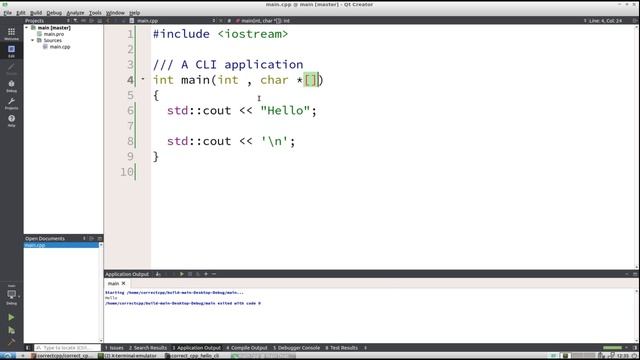Open the 4 Compile Output pane
This screenshot has width=640, height=360.
[x=247, y=348]
